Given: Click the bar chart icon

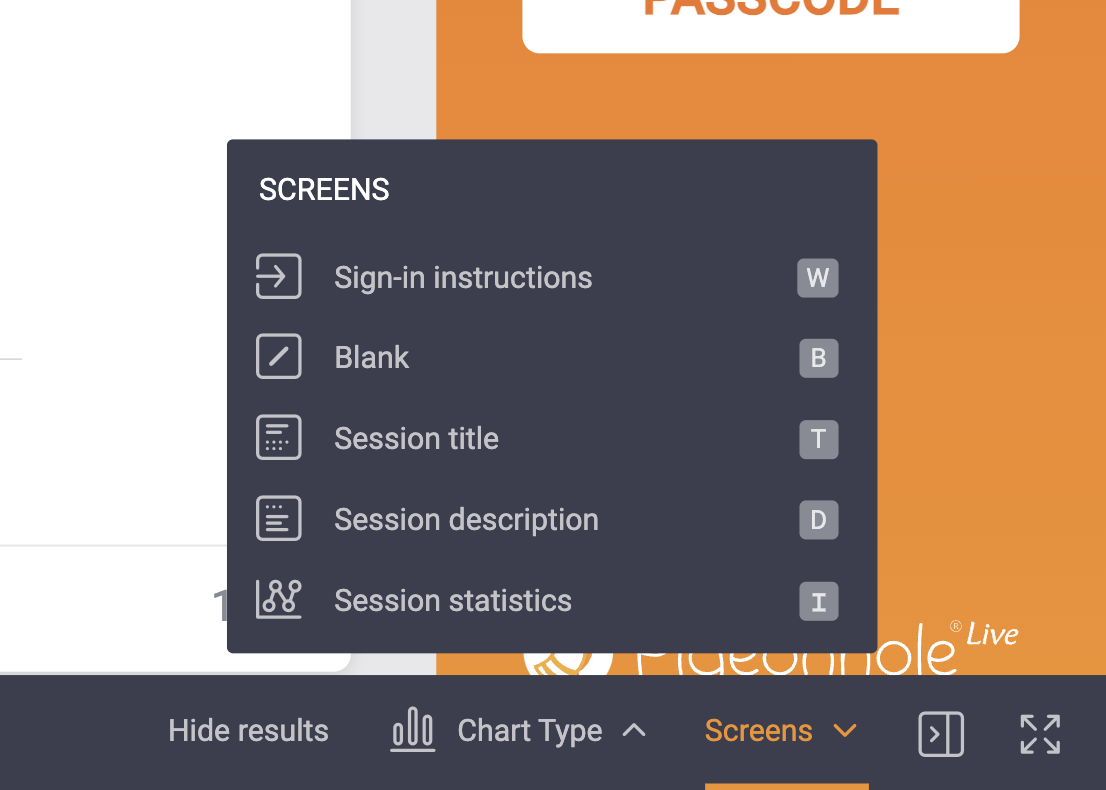Looking at the screenshot, I should click(x=412, y=731).
